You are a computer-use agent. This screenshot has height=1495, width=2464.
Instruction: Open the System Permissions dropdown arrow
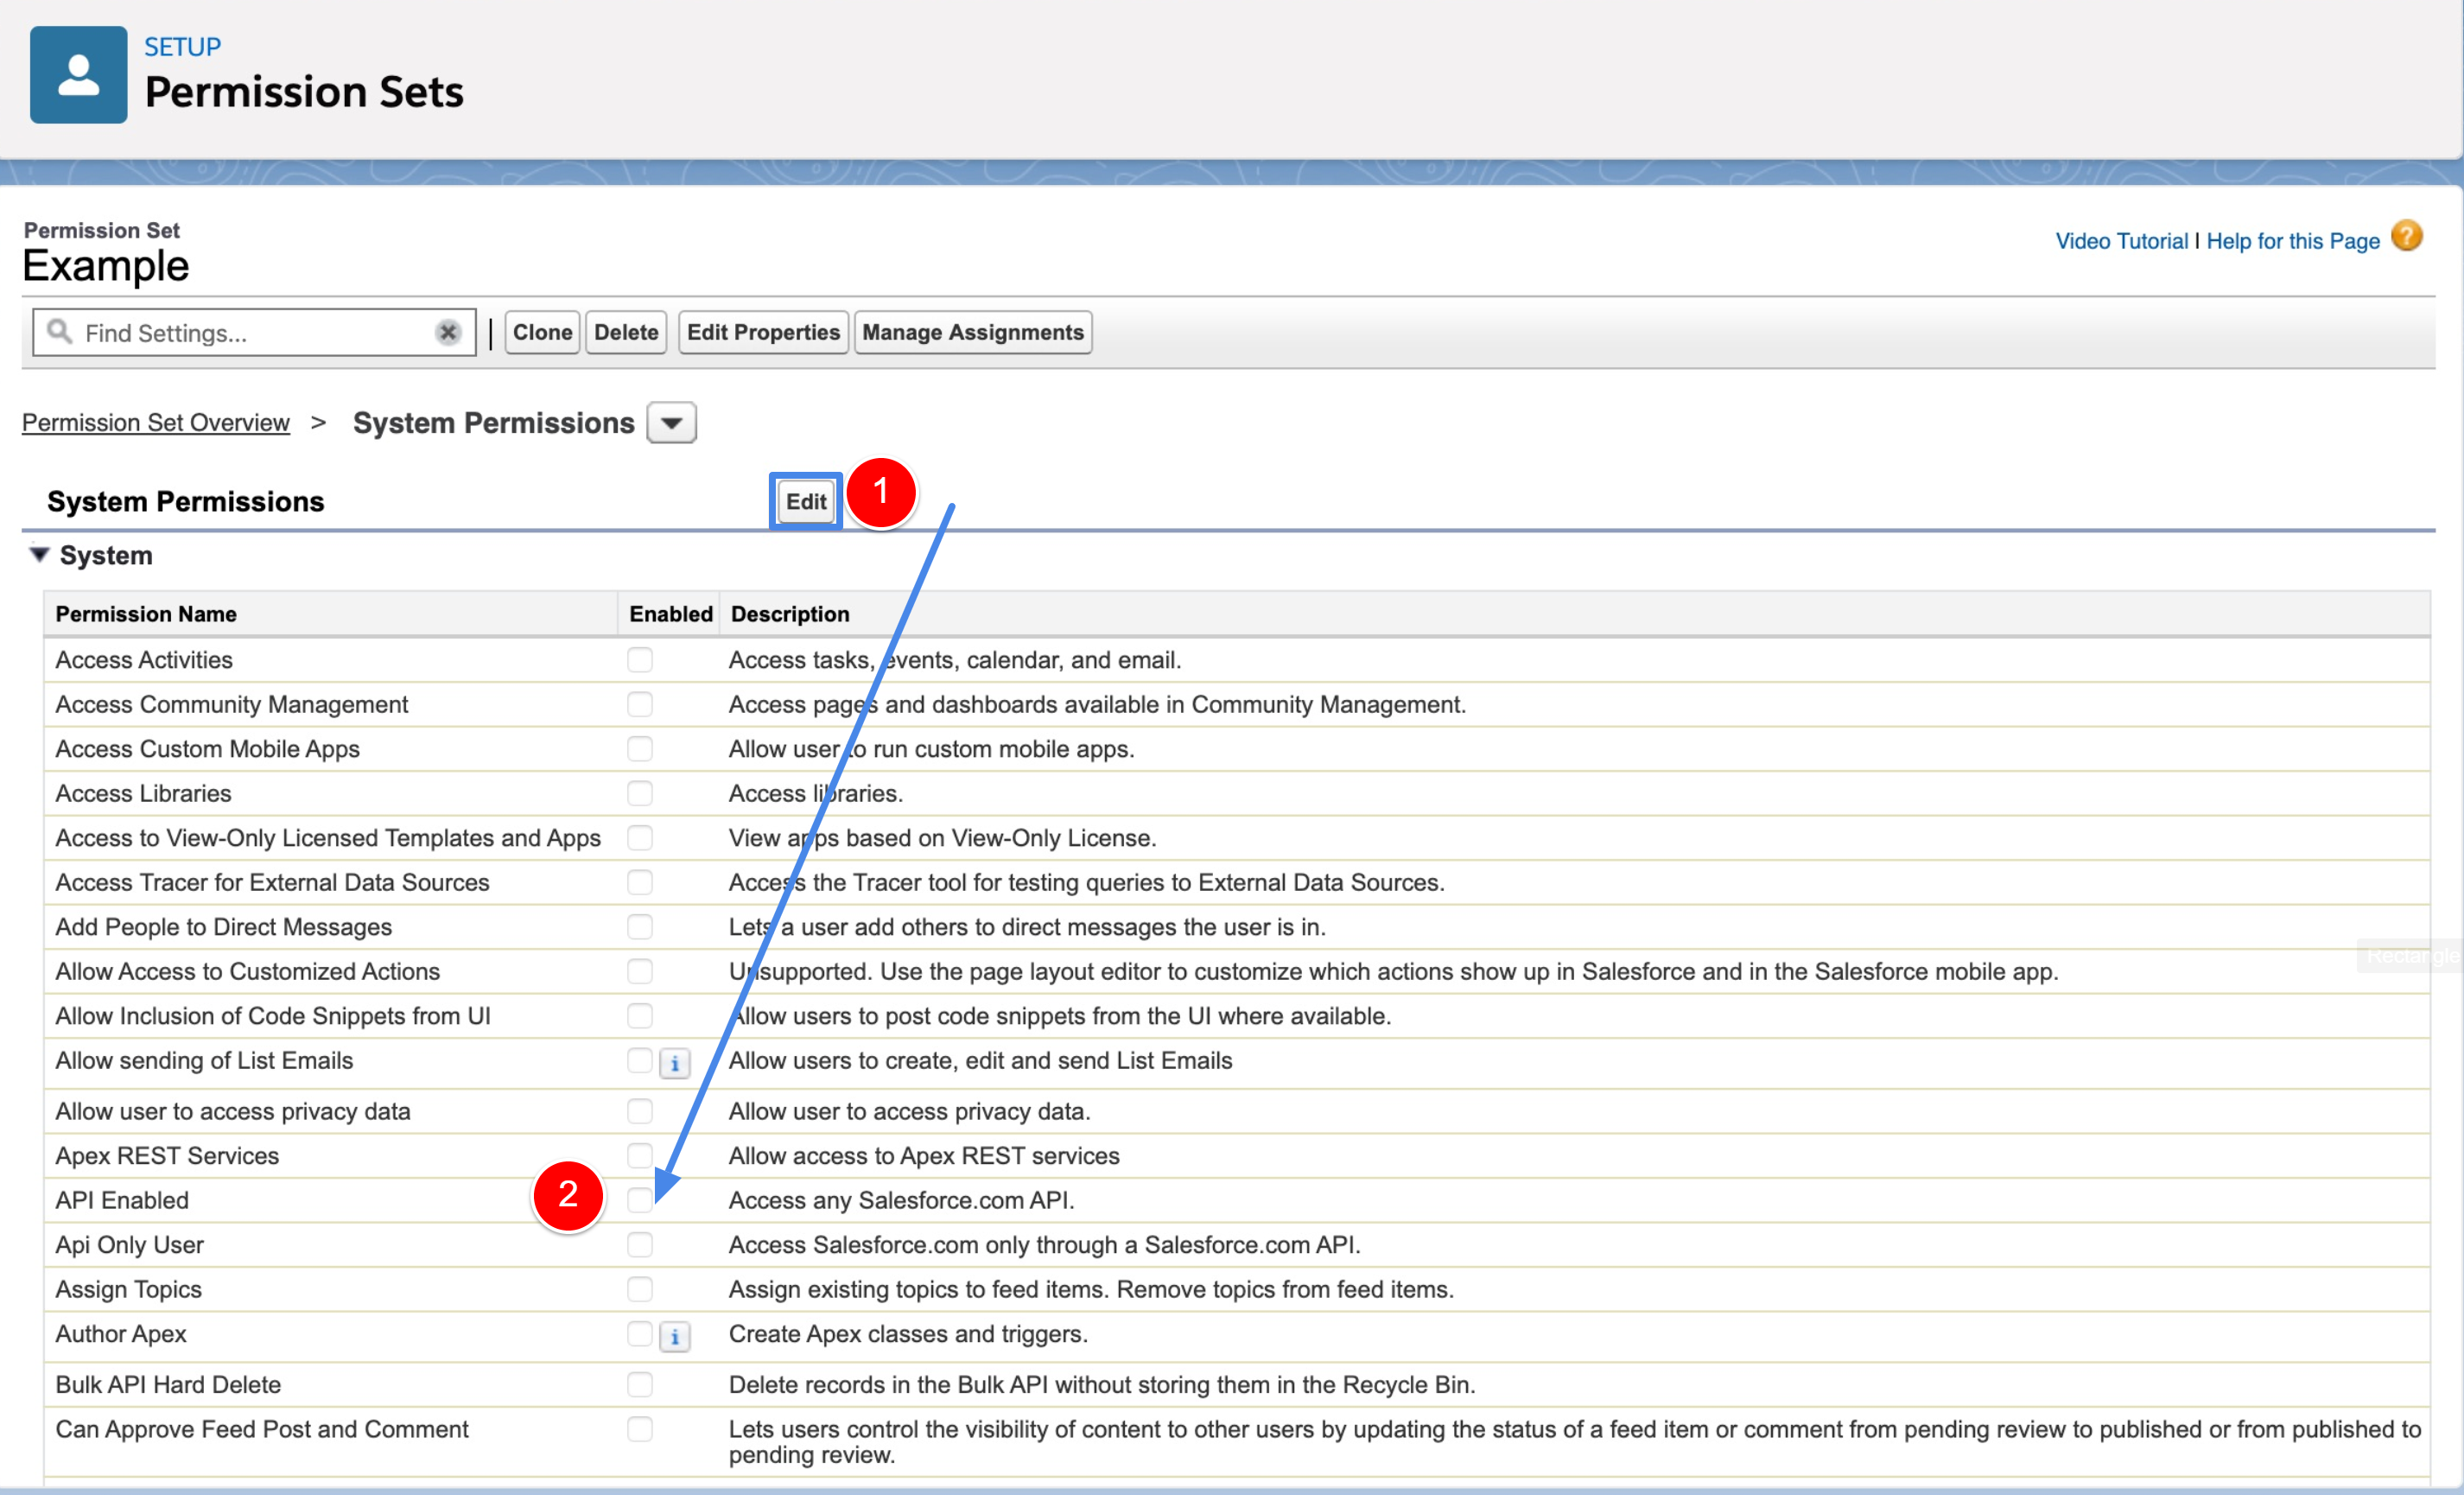tap(670, 422)
